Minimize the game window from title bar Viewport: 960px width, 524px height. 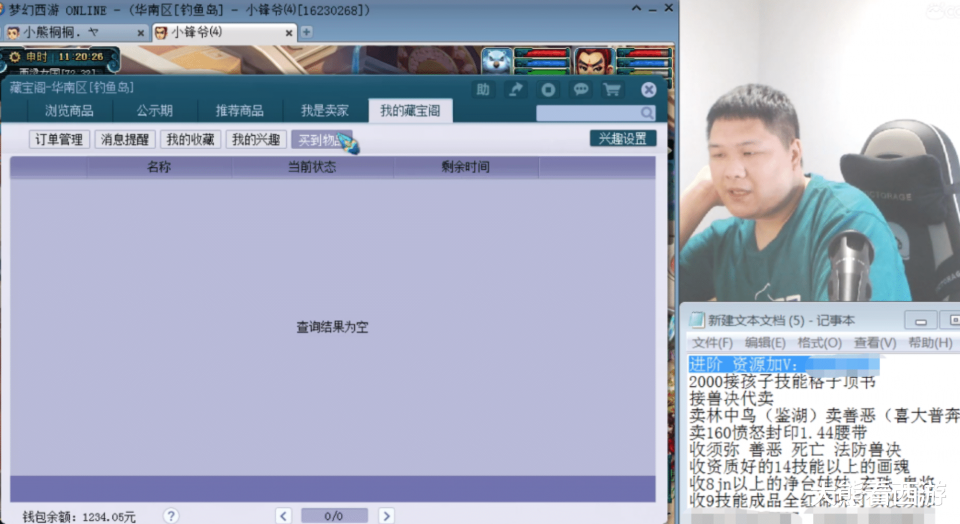coord(653,9)
